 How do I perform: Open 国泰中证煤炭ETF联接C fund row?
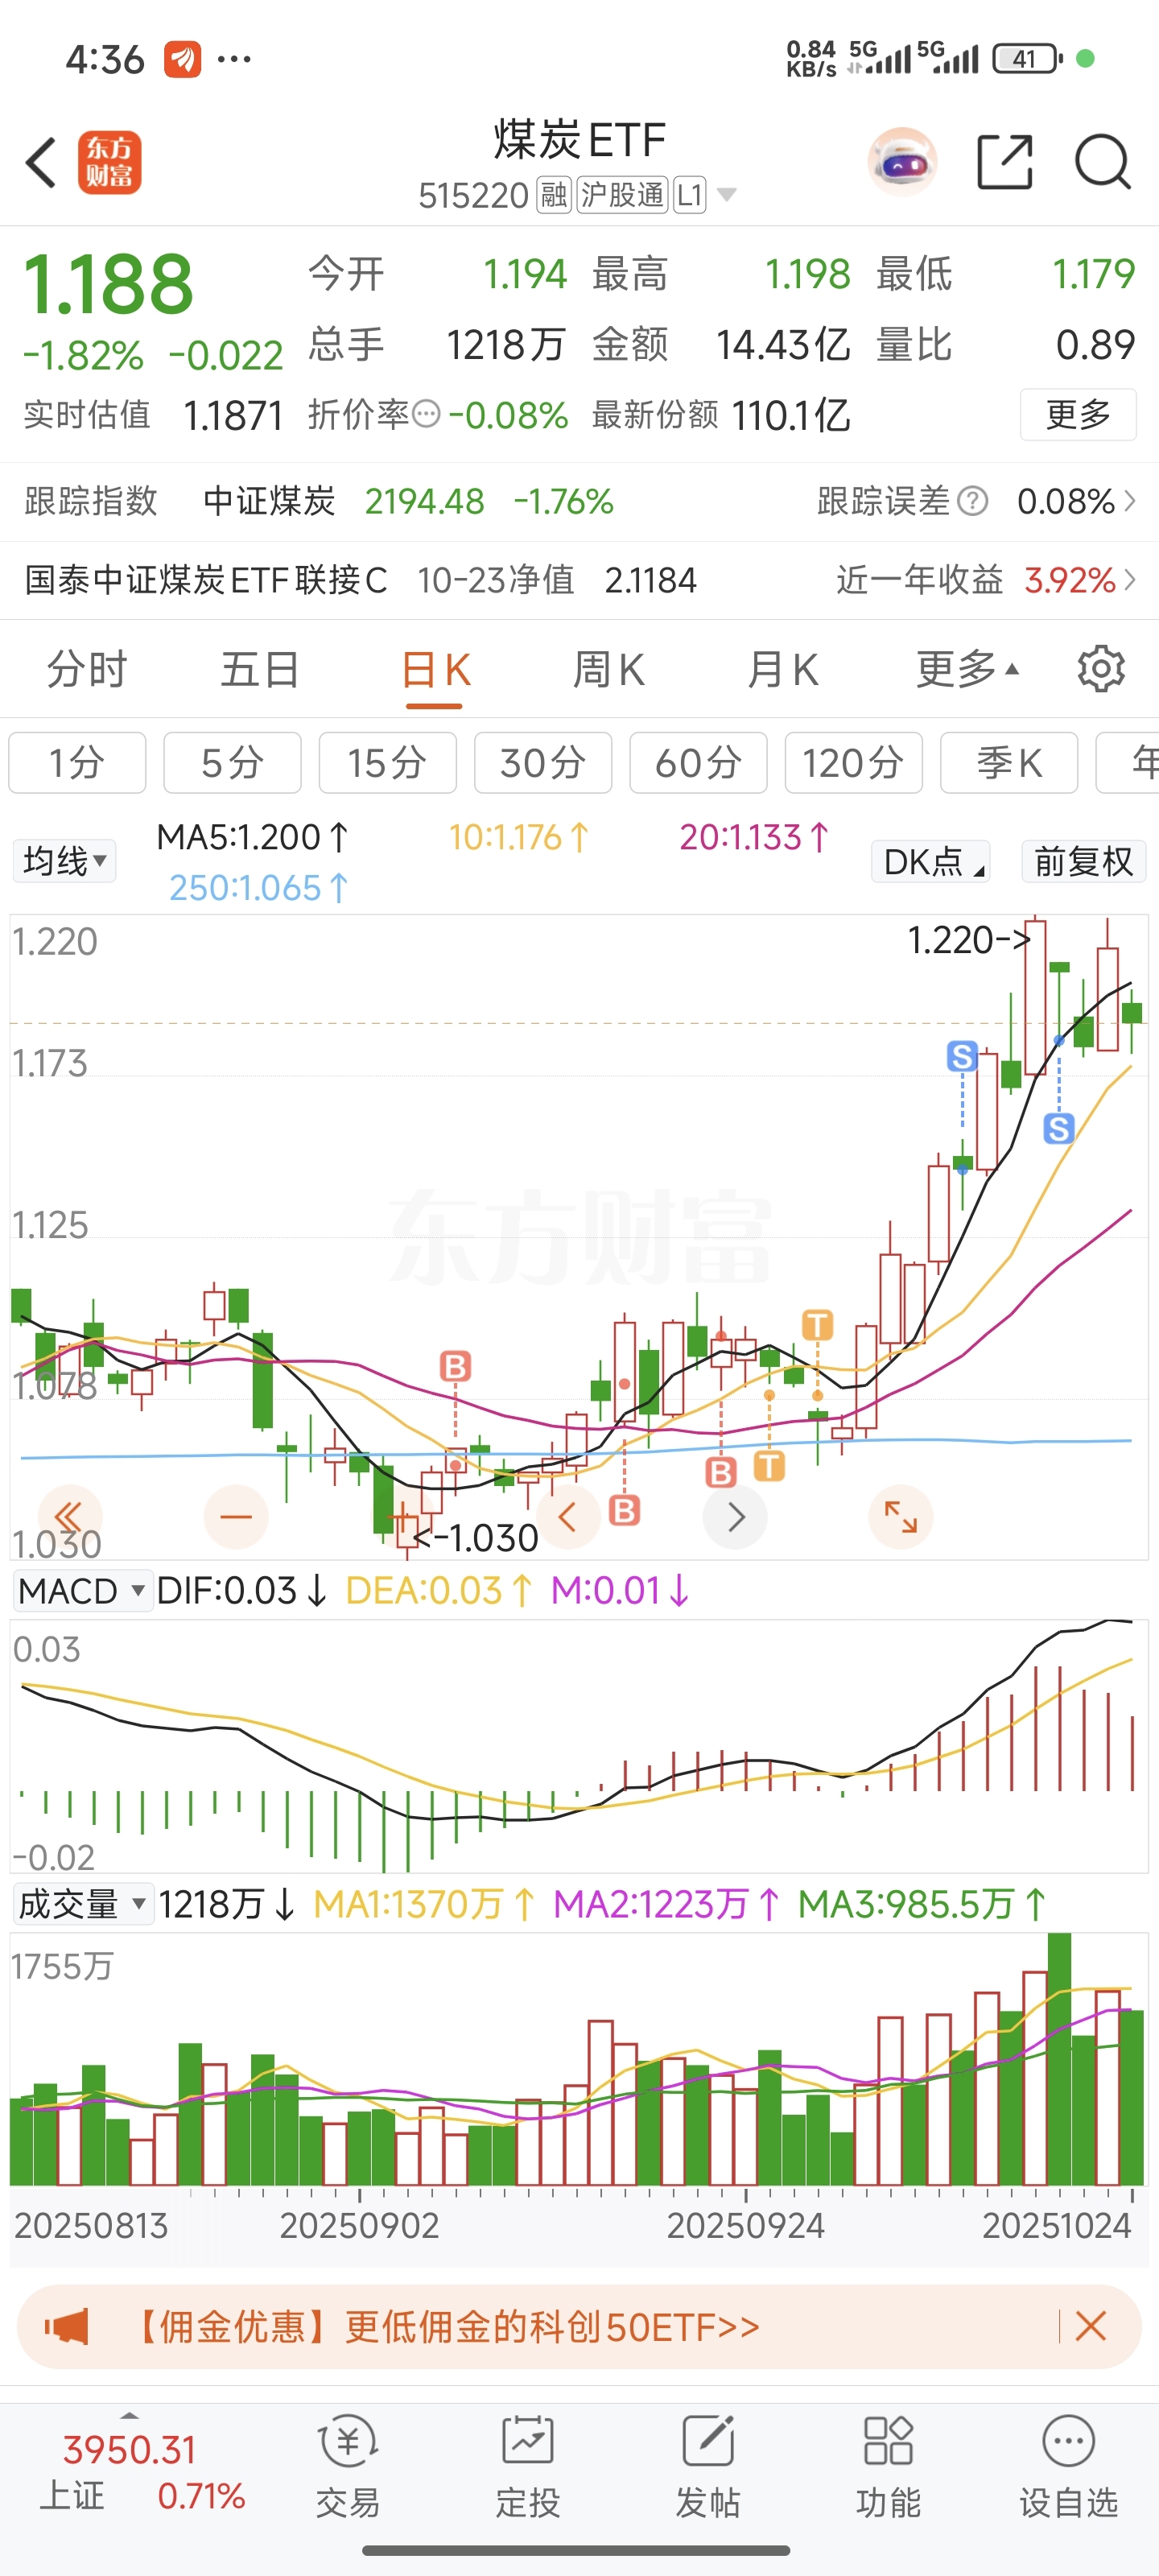pyautogui.click(x=579, y=580)
